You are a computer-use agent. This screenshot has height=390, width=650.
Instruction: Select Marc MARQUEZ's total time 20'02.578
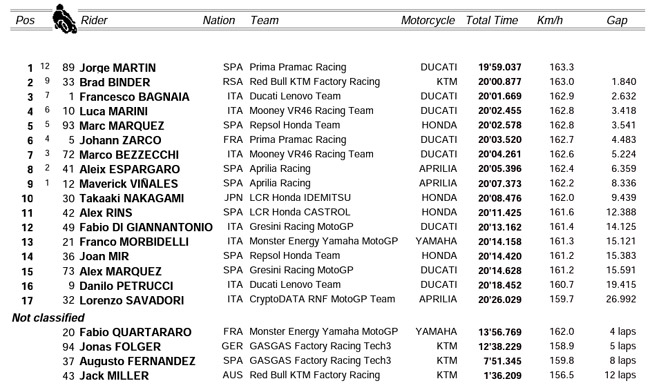[500, 125]
